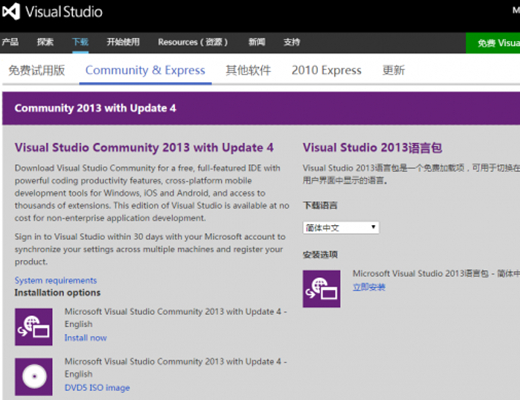Click the language pack web installer icon

(x=321, y=289)
